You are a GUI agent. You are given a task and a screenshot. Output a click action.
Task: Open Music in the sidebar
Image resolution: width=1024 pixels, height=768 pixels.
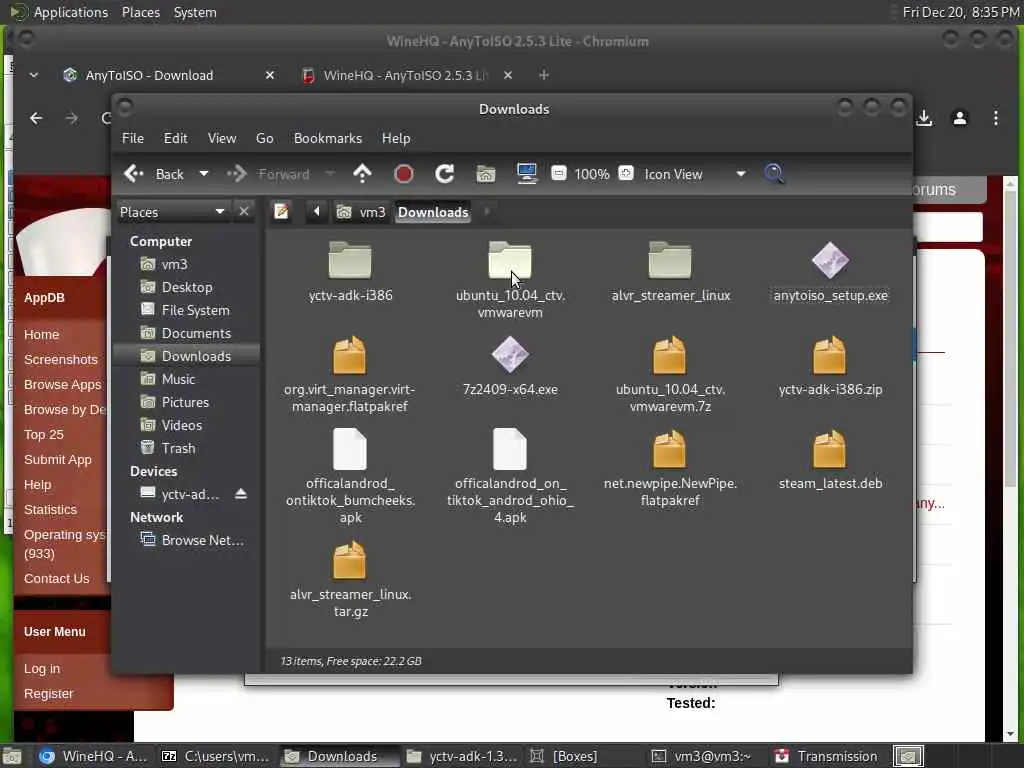tap(178, 379)
